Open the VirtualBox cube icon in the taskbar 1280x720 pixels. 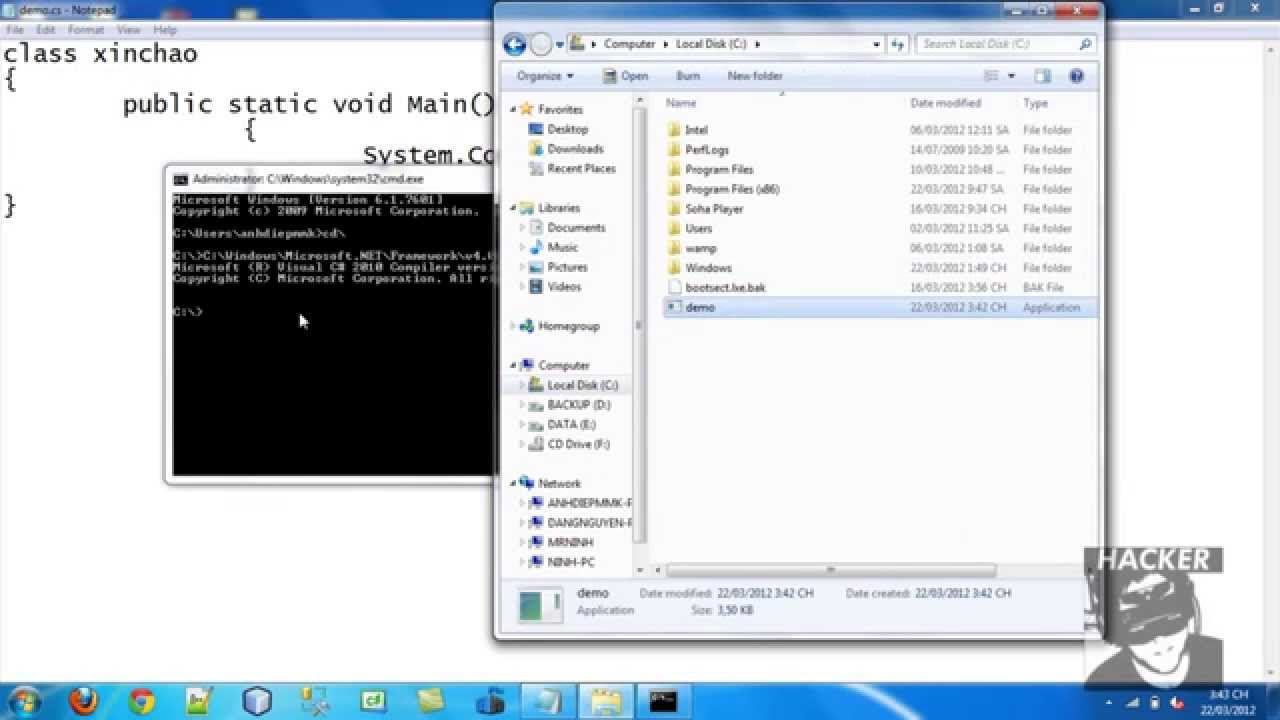[x=258, y=701]
